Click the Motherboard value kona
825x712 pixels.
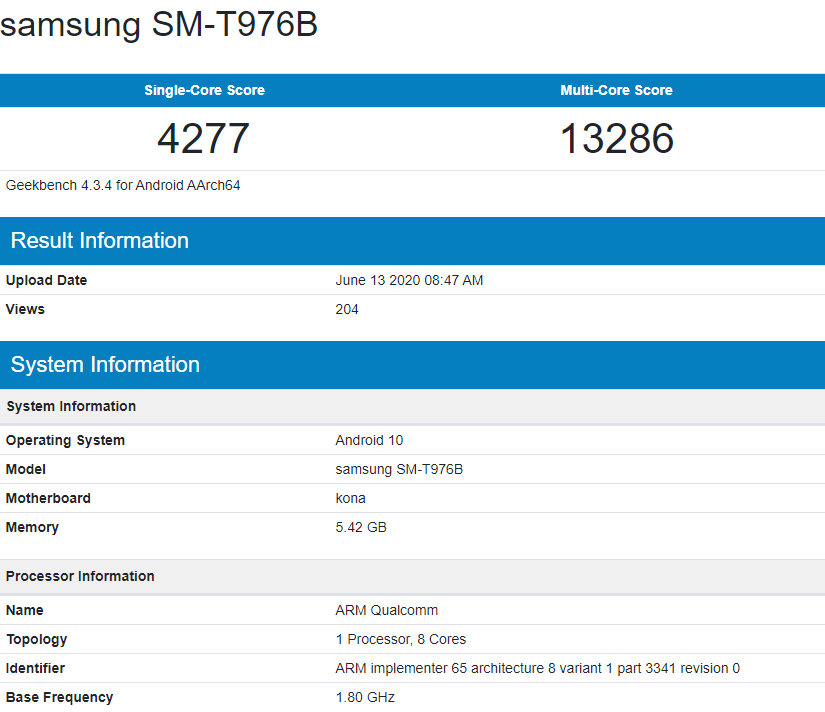(350, 498)
